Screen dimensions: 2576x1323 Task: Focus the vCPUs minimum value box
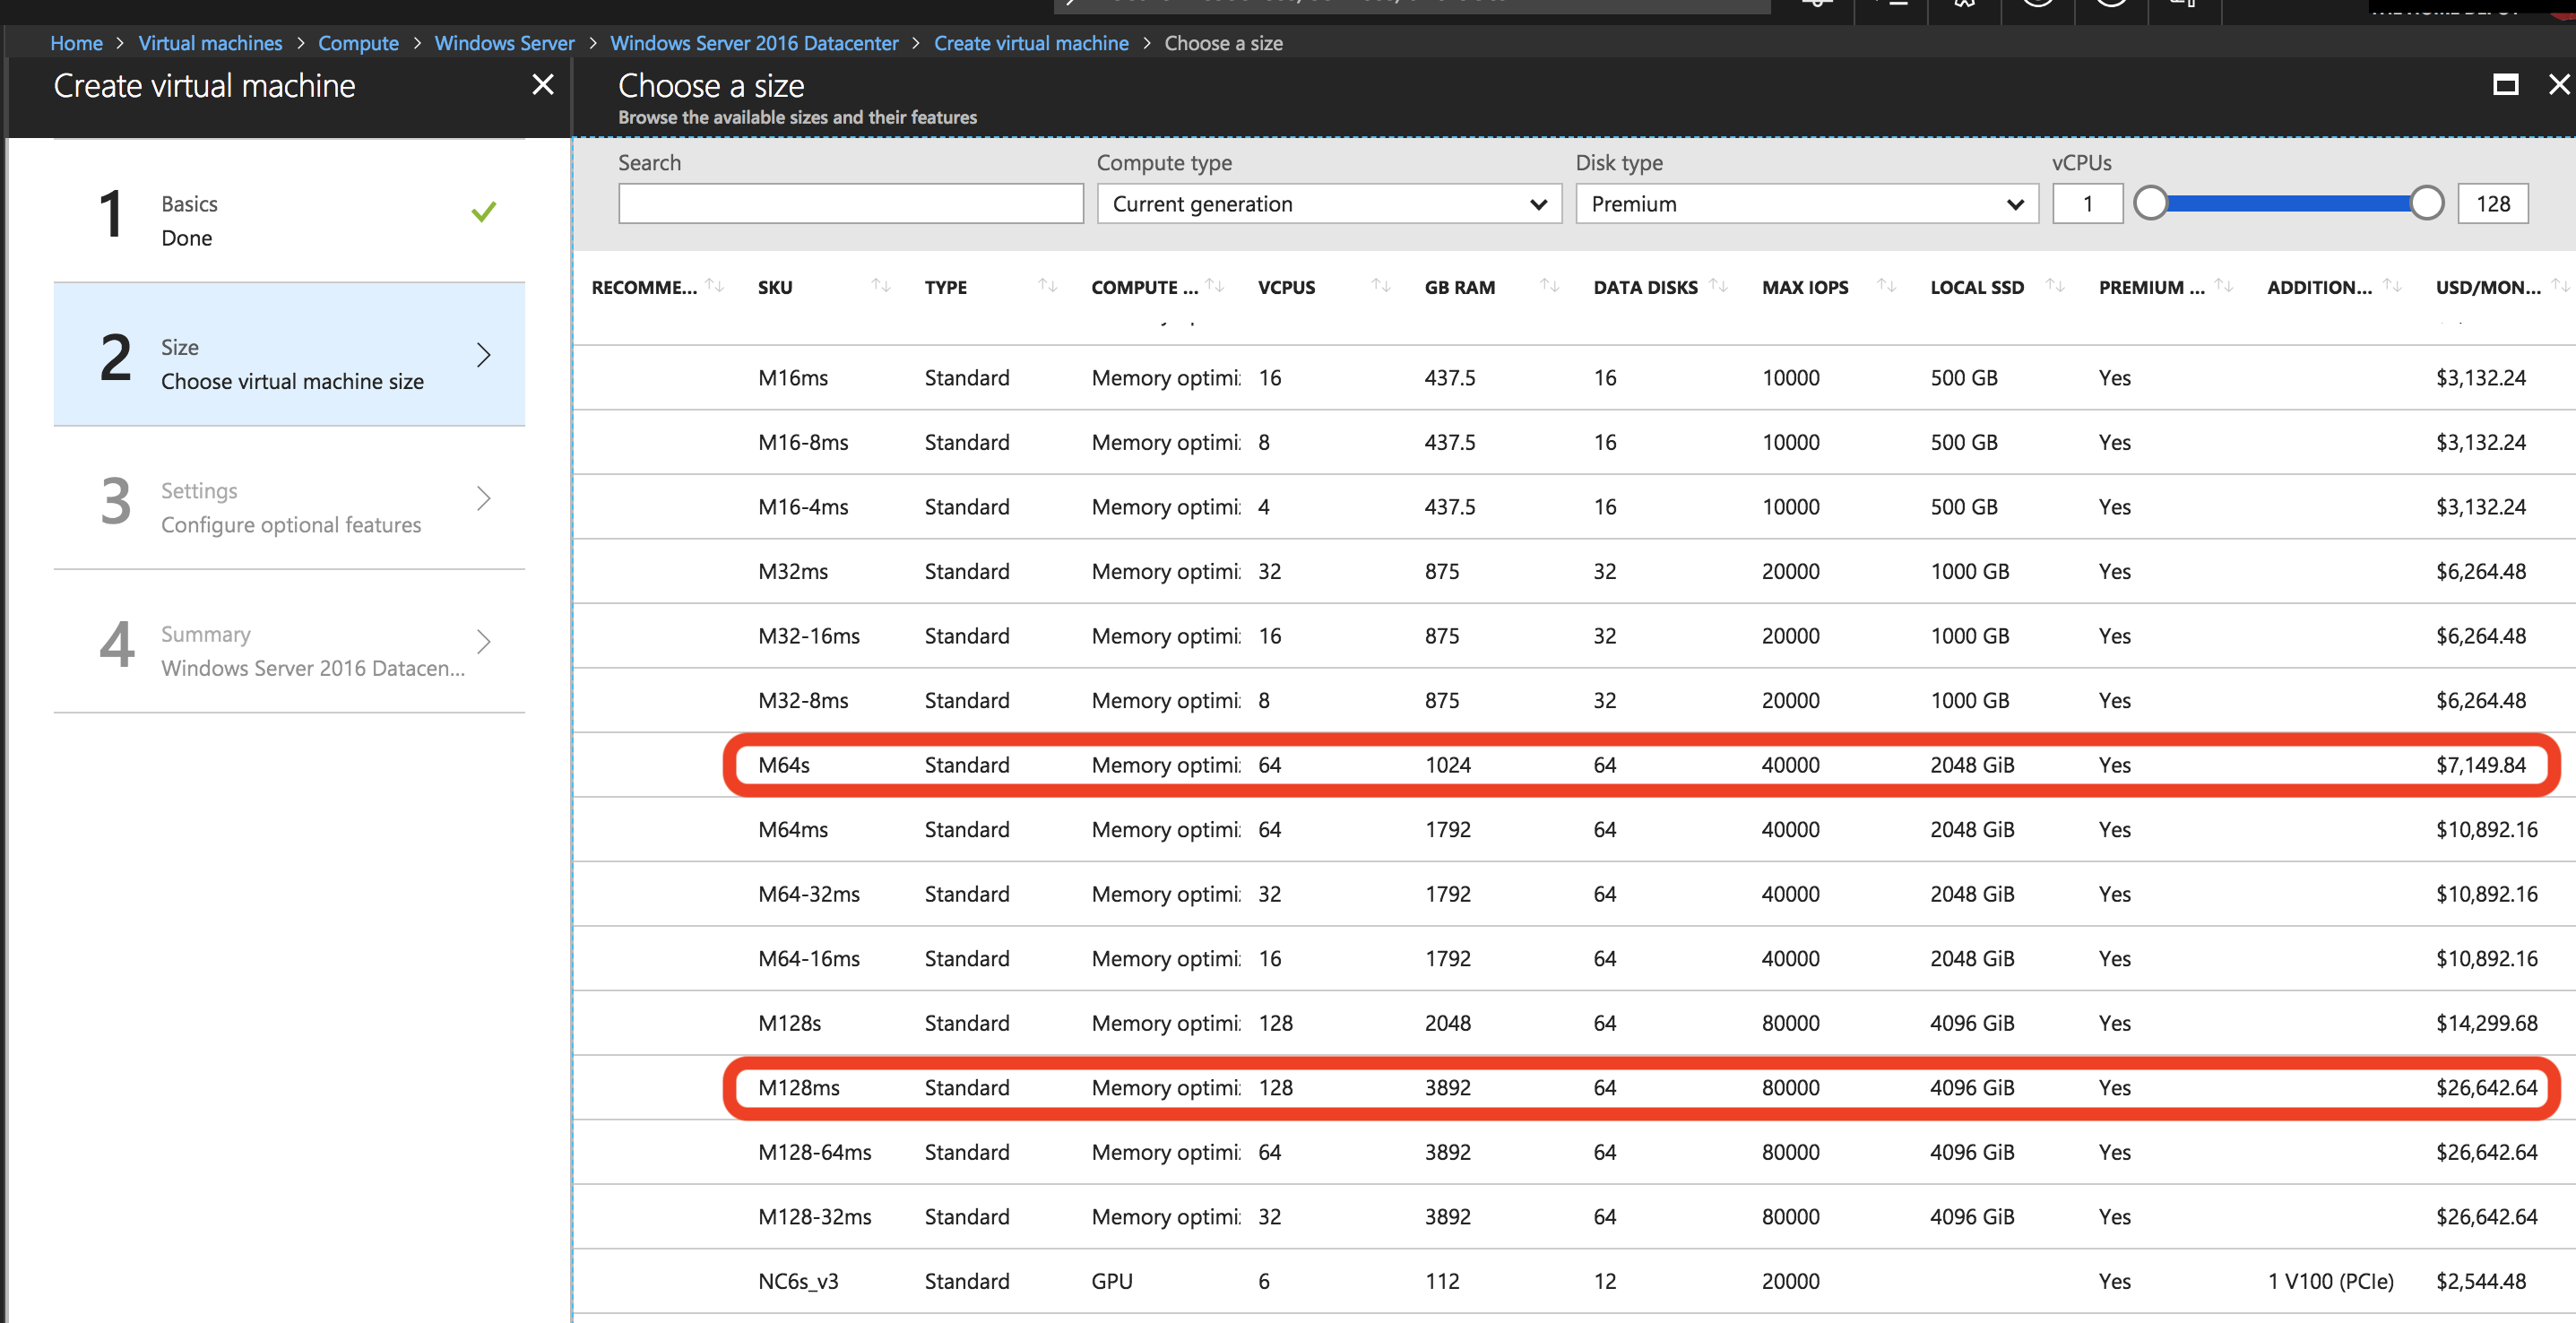pyautogui.click(x=2088, y=204)
